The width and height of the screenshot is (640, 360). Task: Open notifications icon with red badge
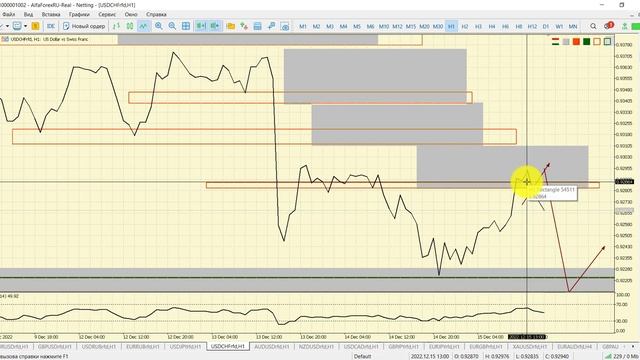click(609, 26)
